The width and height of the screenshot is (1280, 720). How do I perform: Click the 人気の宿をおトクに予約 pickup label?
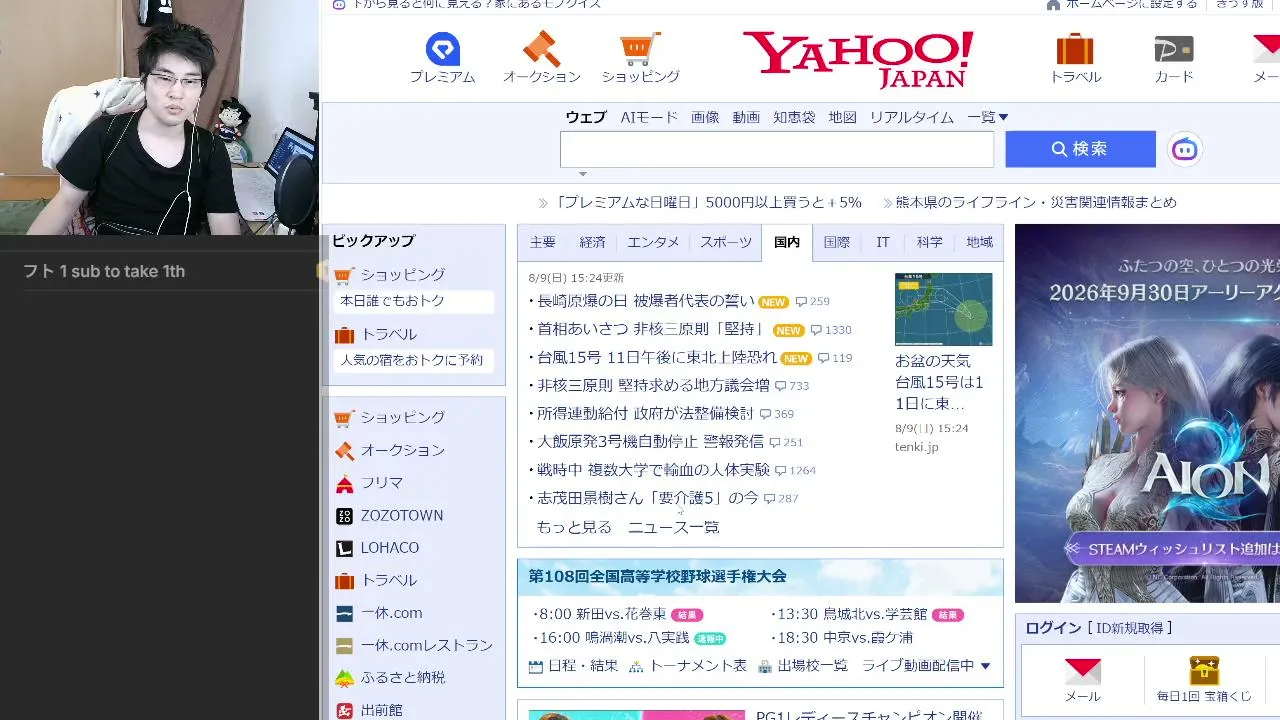point(411,360)
